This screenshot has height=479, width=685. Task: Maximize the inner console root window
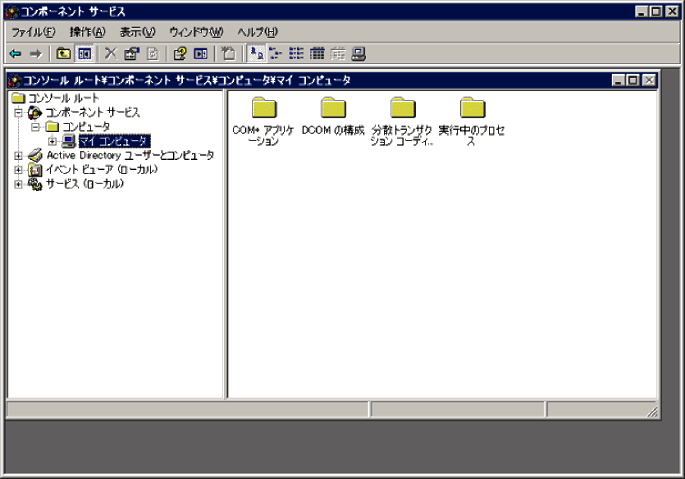(x=633, y=80)
